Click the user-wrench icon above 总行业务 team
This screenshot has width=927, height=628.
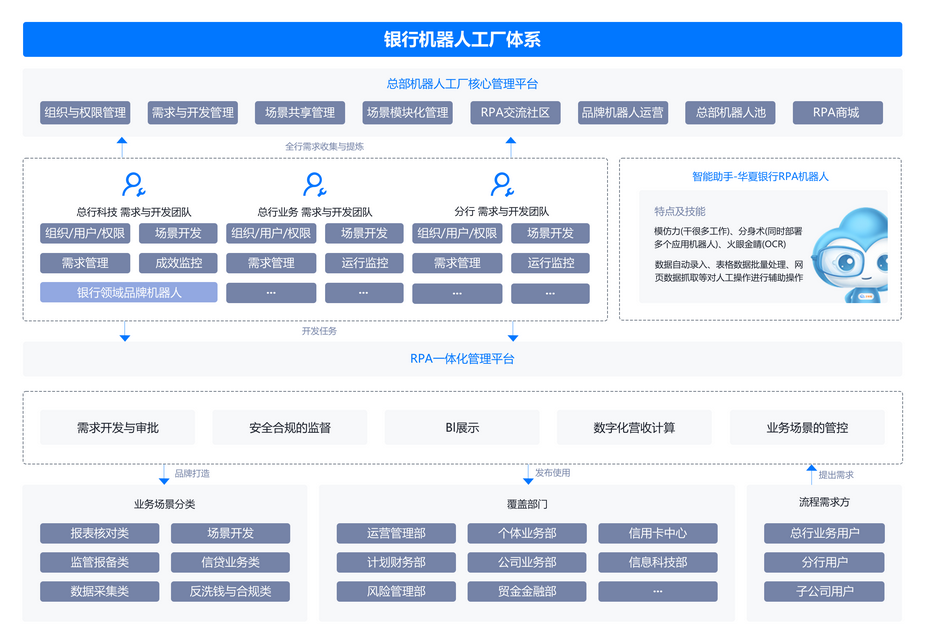pyautogui.click(x=315, y=185)
